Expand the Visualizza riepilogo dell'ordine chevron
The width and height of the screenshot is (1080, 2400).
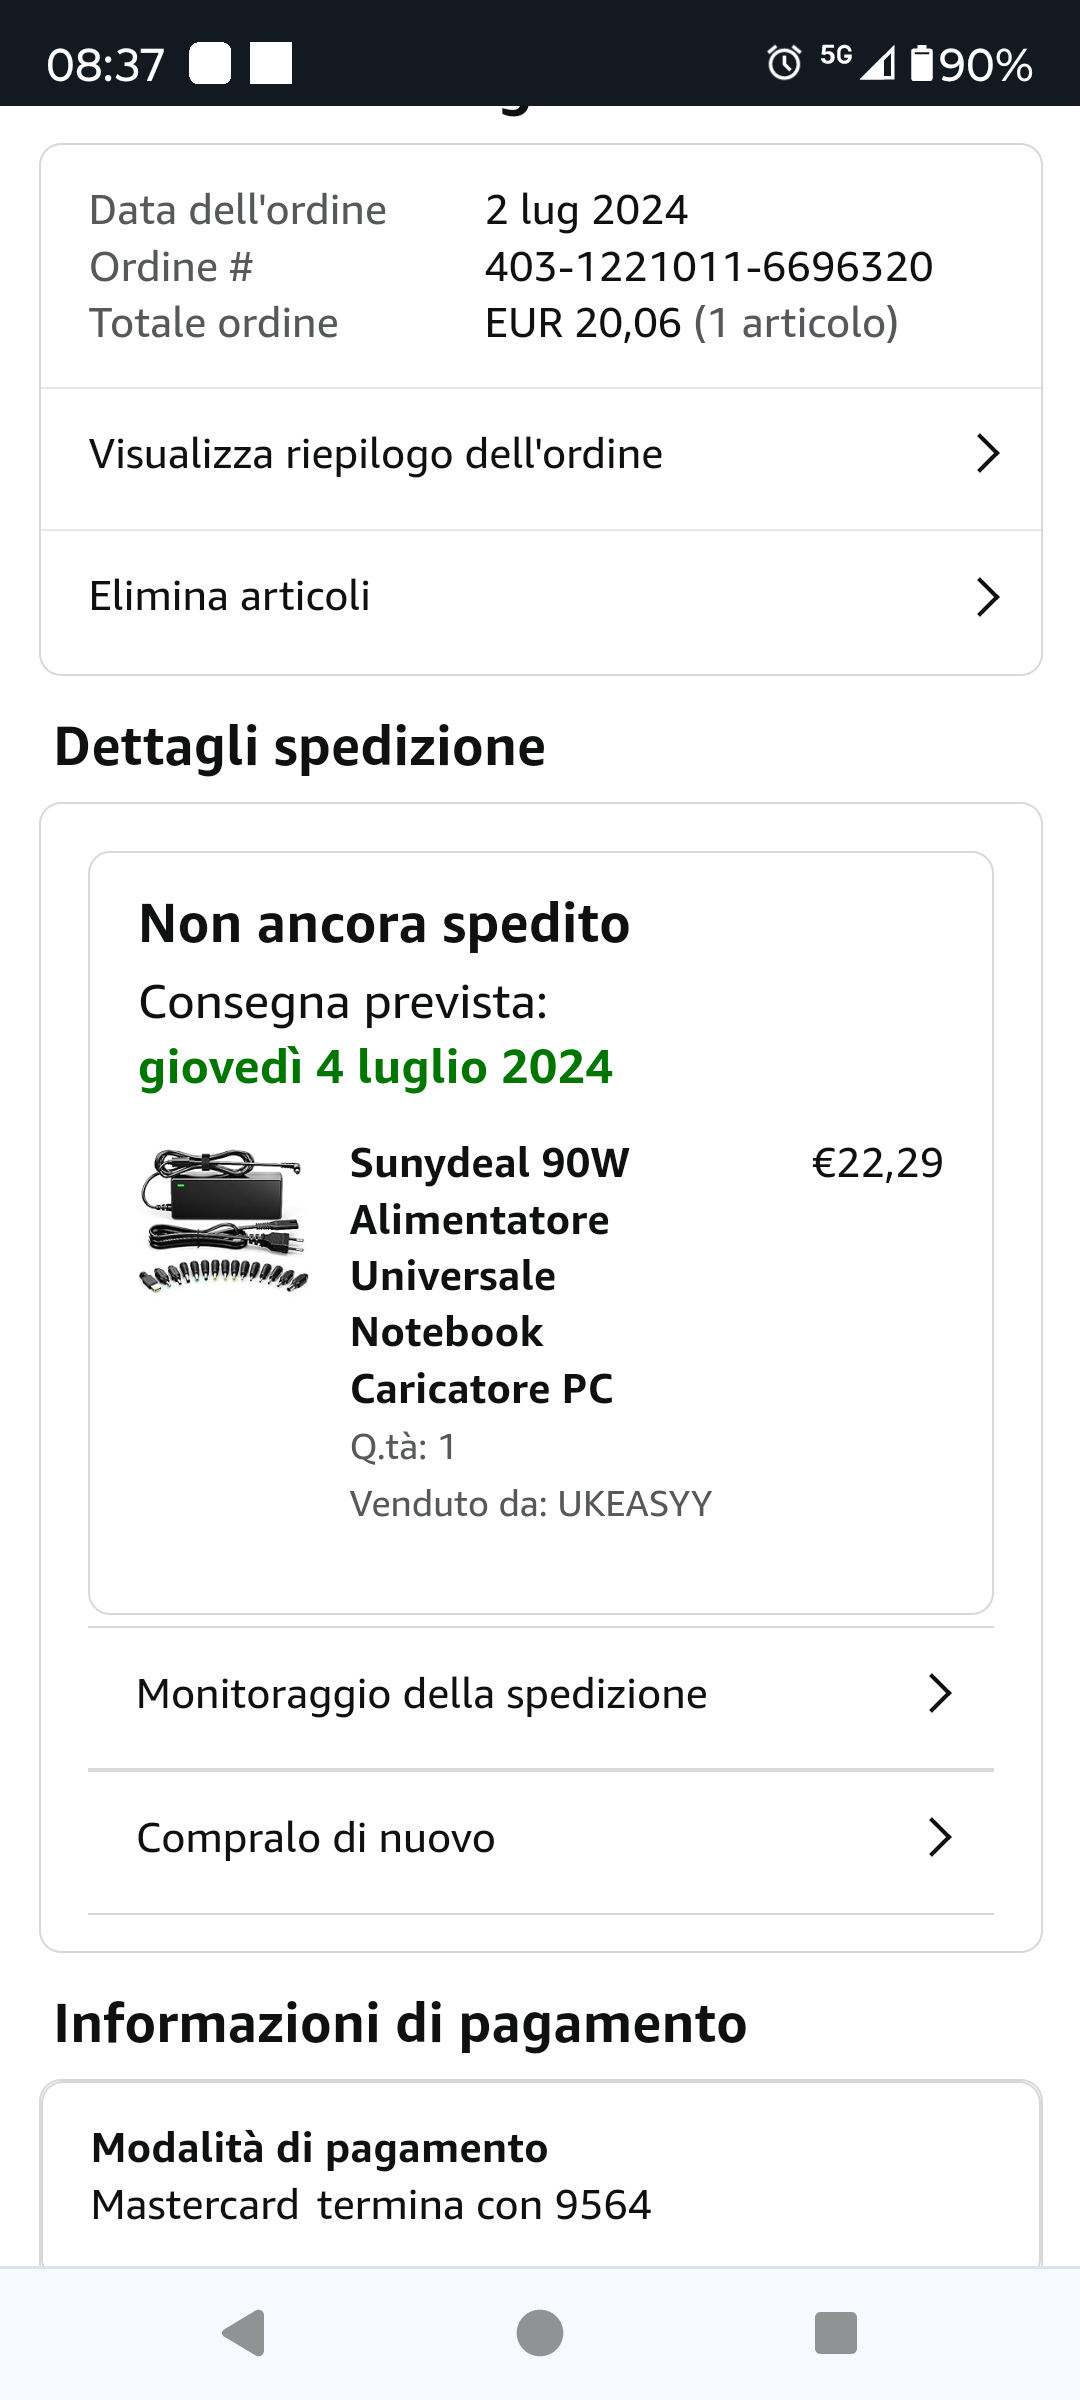[987, 454]
